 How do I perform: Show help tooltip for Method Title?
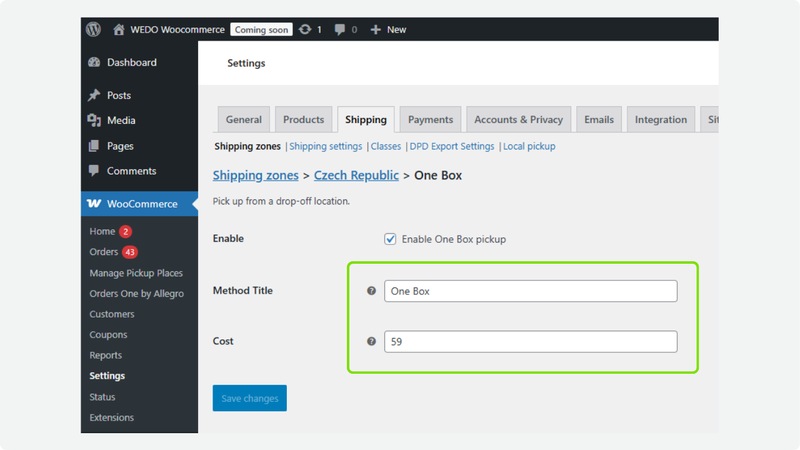point(371,290)
